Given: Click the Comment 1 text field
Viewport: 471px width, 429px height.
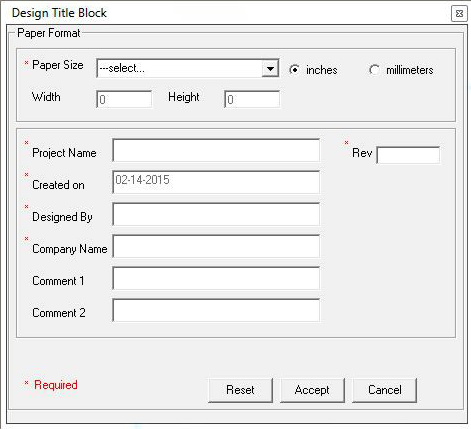Looking at the screenshot, I should (216, 278).
